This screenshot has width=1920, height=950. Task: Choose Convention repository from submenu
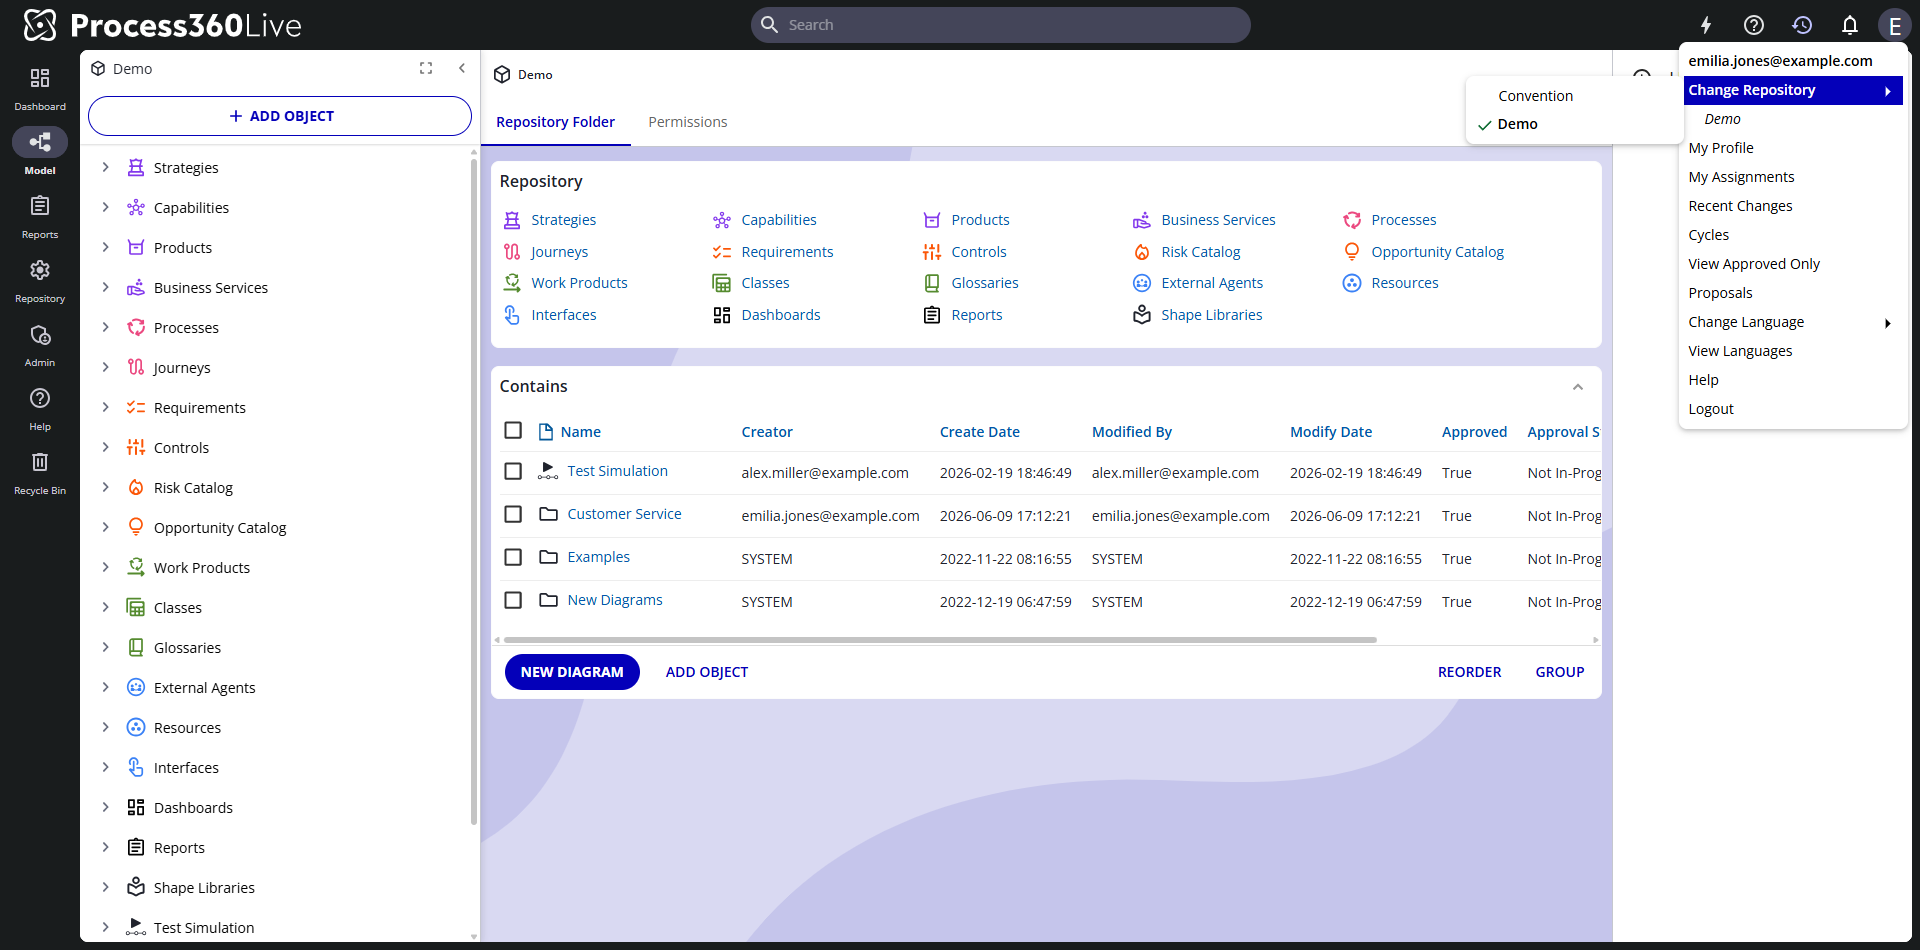pos(1535,96)
